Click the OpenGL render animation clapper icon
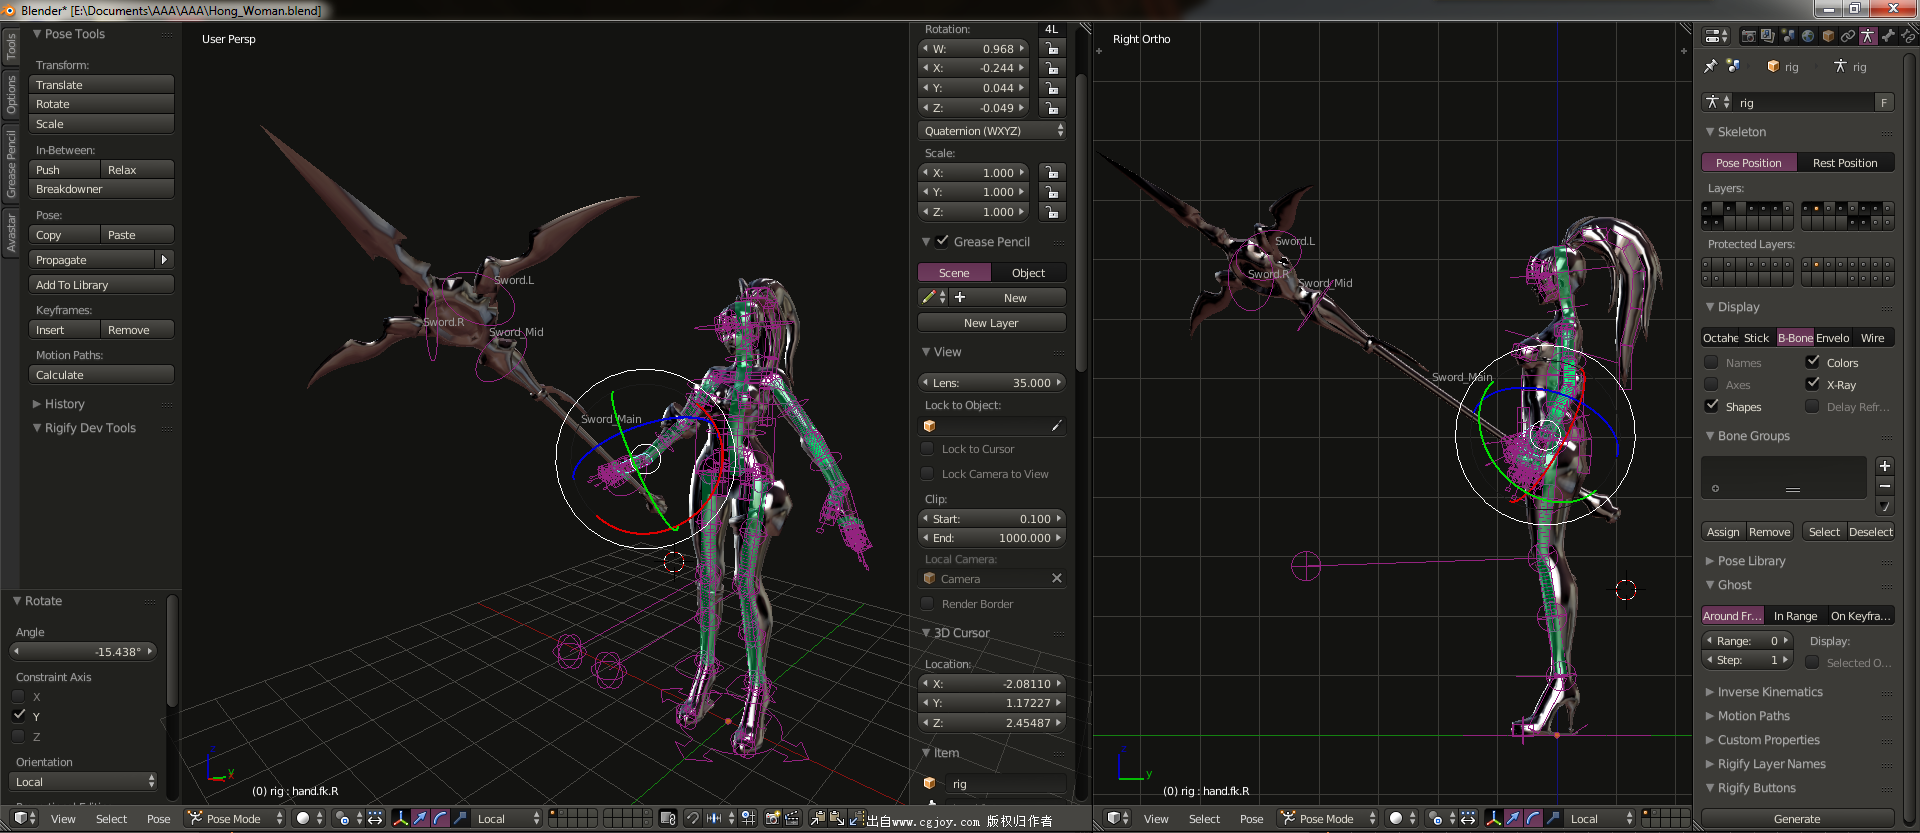This screenshot has width=1920, height=833. click(792, 818)
